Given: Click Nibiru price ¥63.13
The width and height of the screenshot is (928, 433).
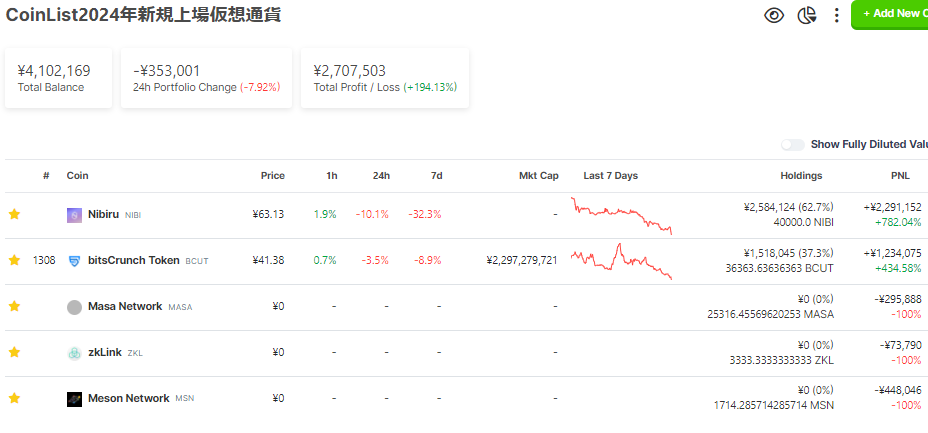Looking at the screenshot, I should click(268, 214).
